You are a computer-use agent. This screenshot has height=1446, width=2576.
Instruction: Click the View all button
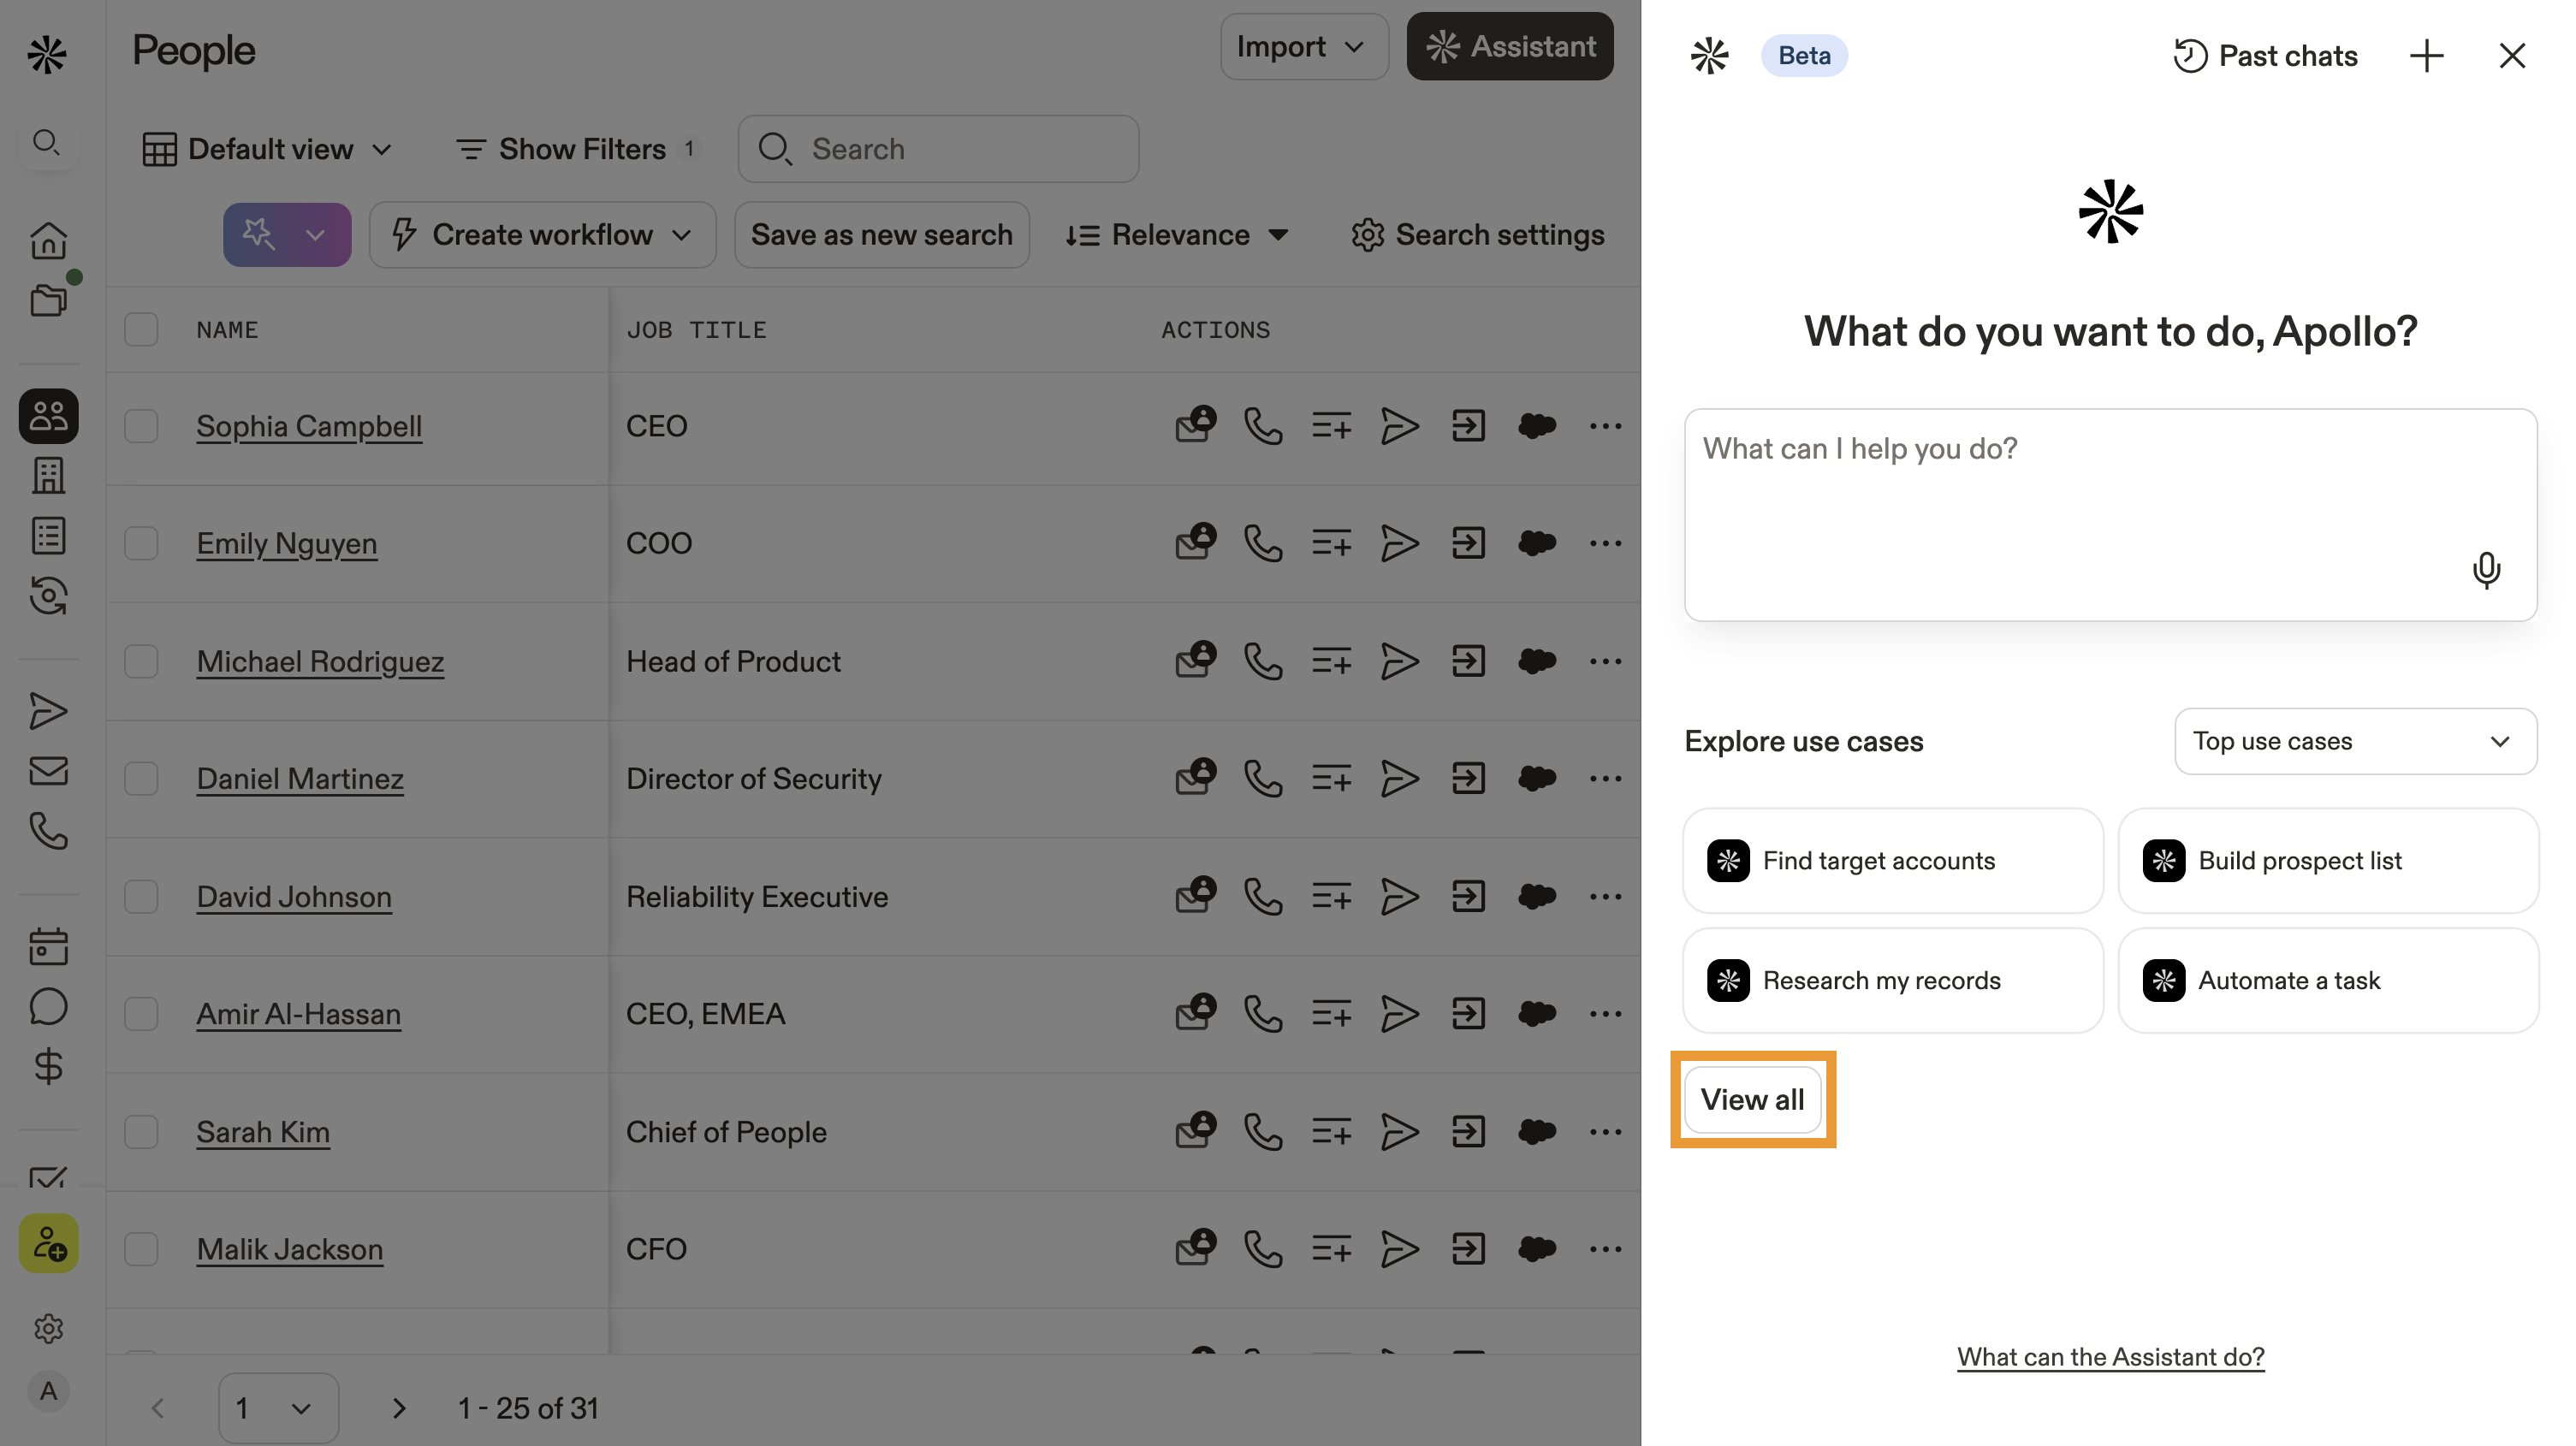click(1752, 1099)
